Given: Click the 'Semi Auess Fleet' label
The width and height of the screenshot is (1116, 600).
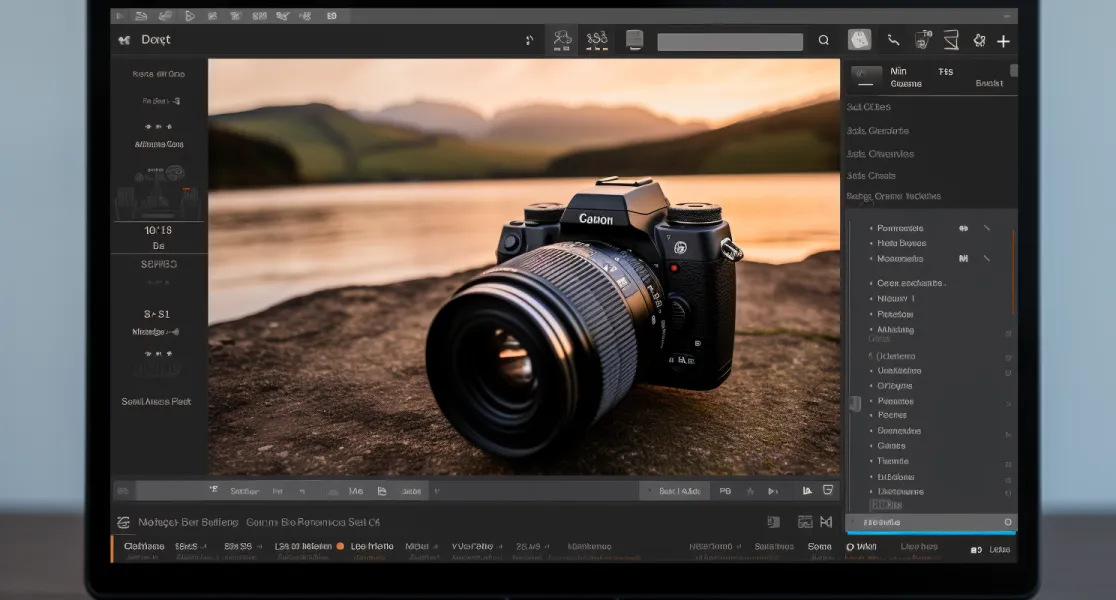Looking at the screenshot, I should click(156, 401).
